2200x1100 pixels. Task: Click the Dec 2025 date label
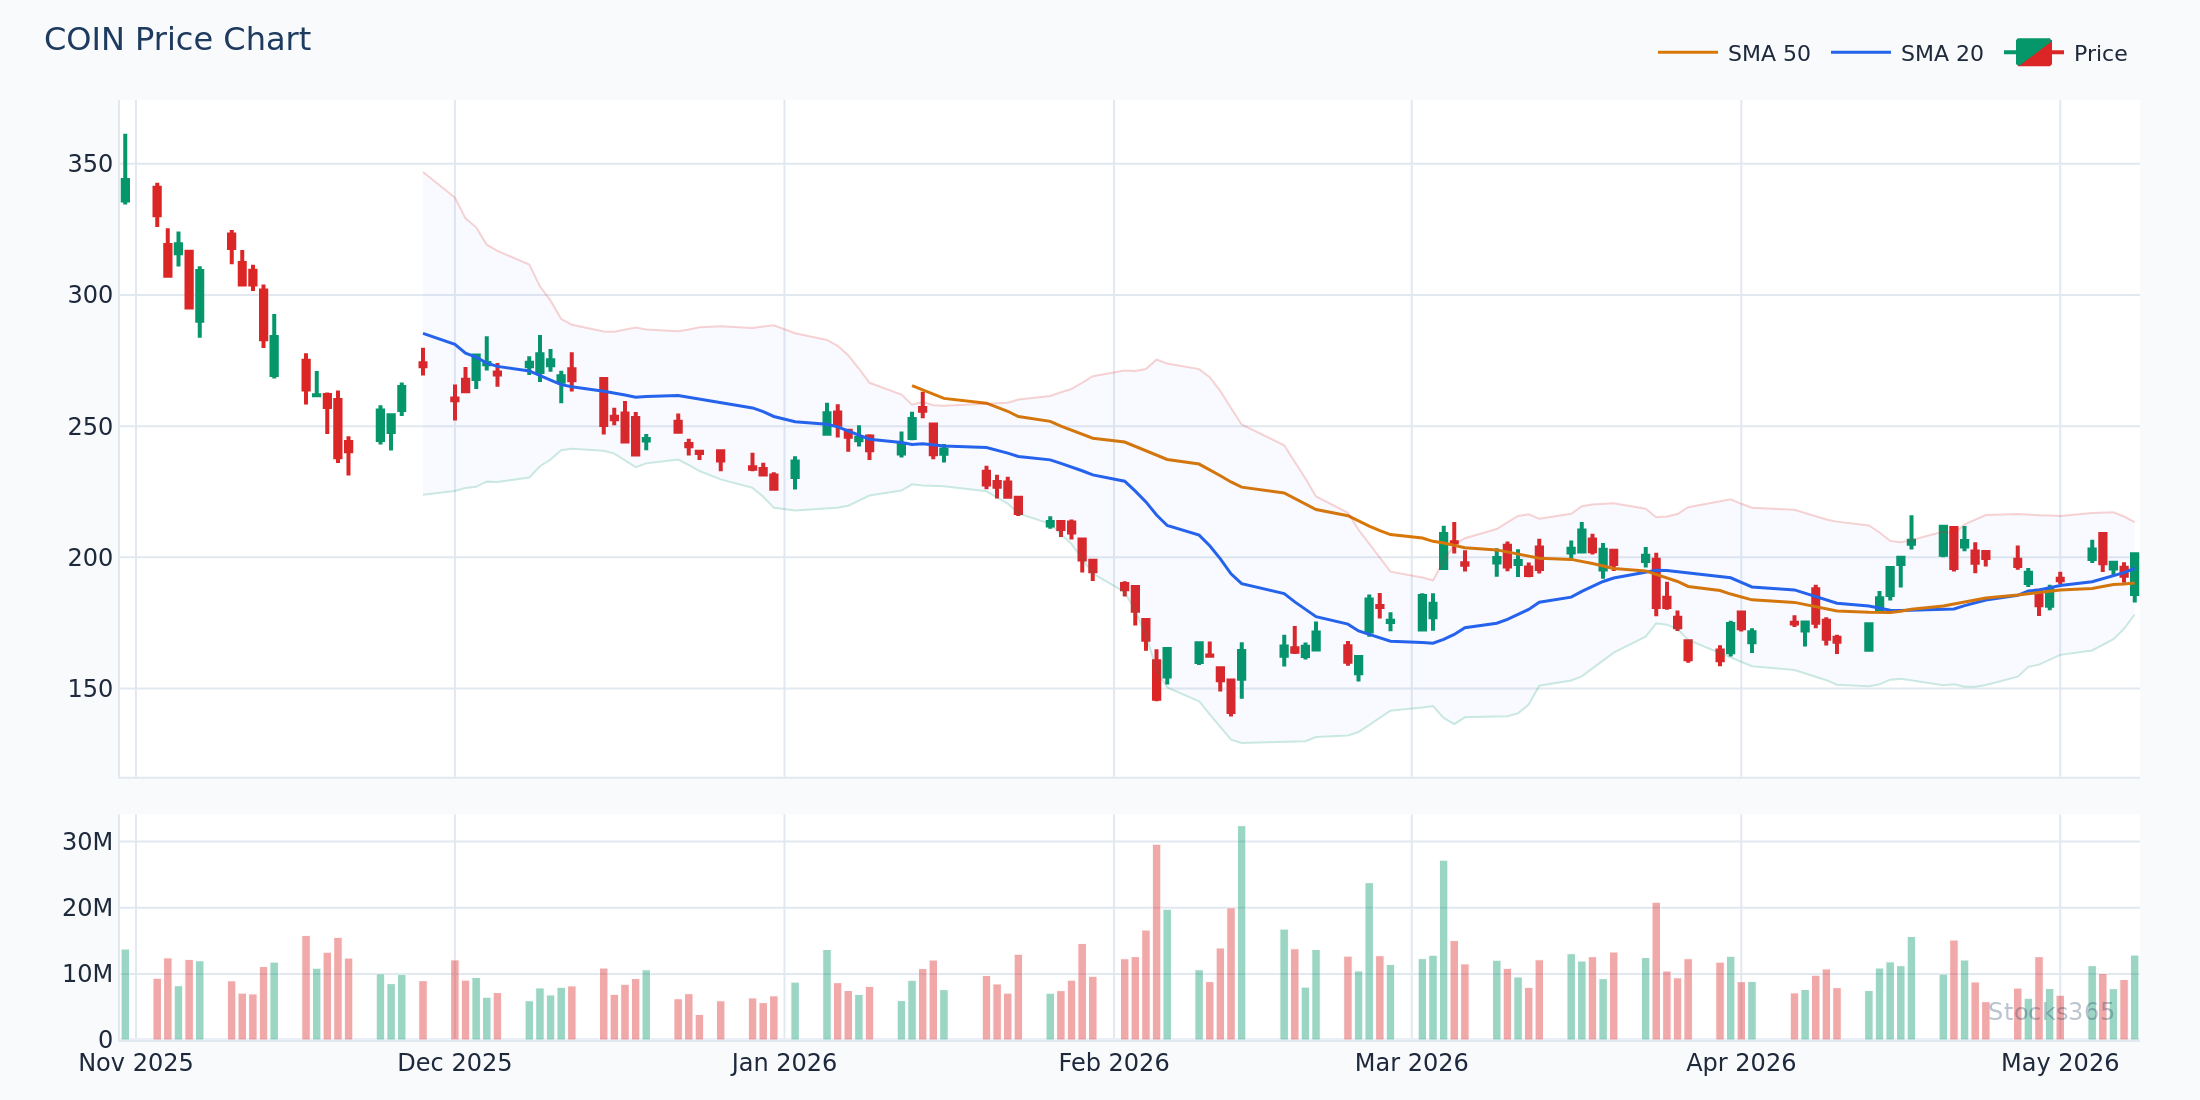[x=455, y=1063]
